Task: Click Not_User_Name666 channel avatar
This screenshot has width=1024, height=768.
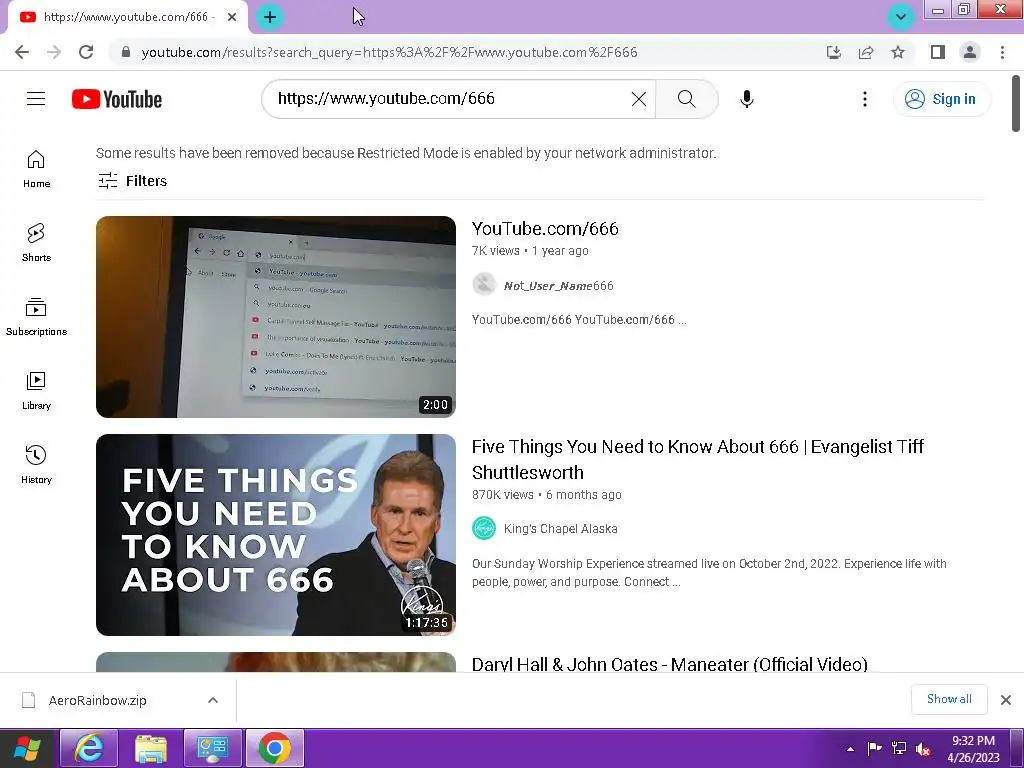Action: click(484, 284)
